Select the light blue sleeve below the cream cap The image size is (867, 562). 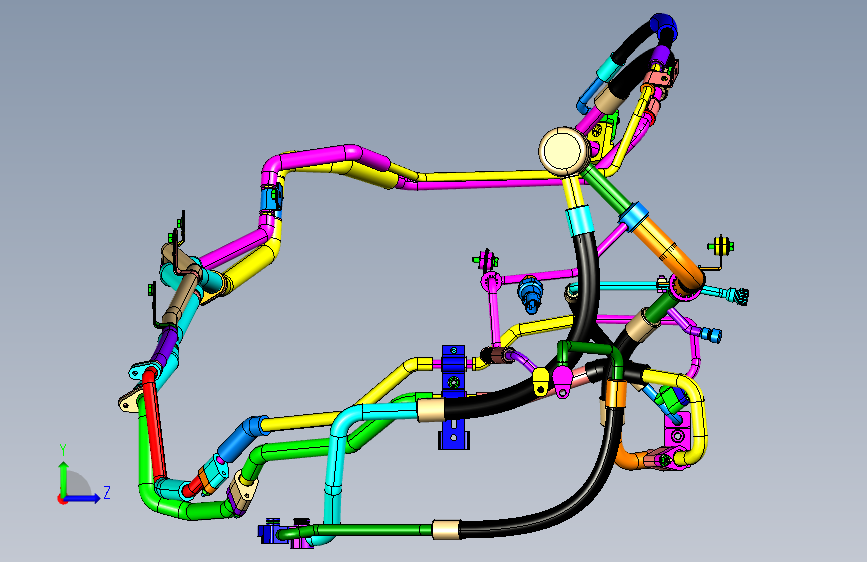[x=581, y=220]
